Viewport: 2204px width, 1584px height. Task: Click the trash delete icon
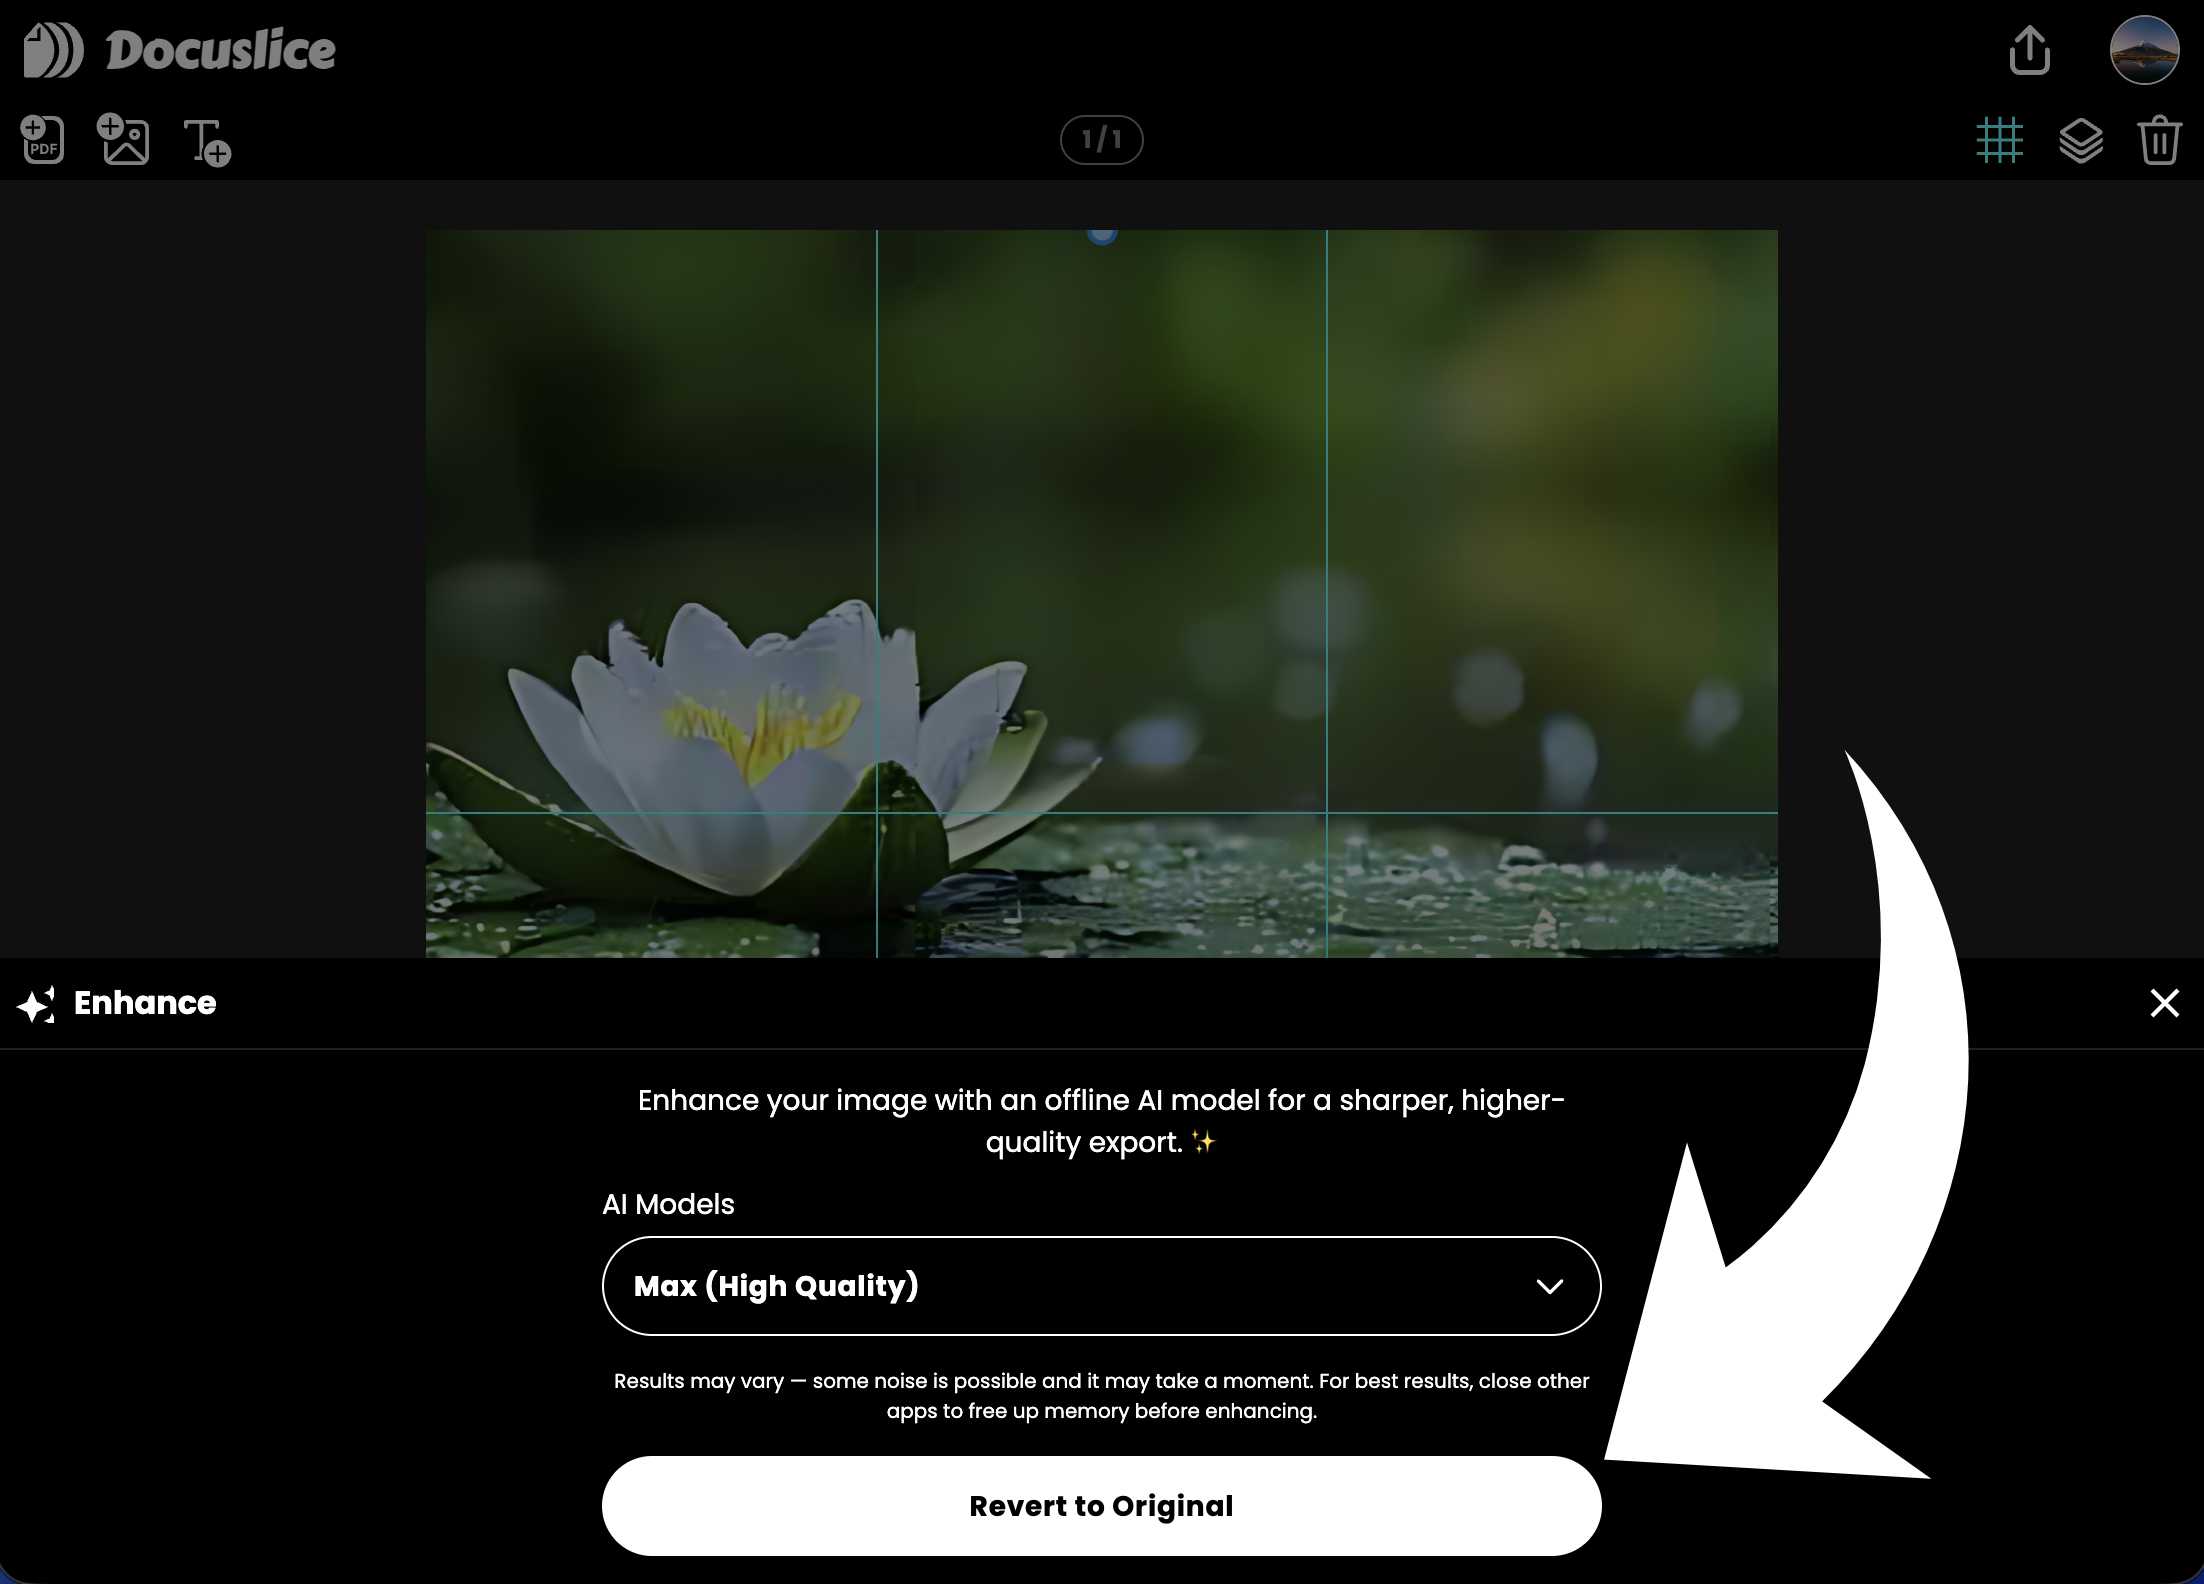pyautogui.click(x=2159, y=140)
